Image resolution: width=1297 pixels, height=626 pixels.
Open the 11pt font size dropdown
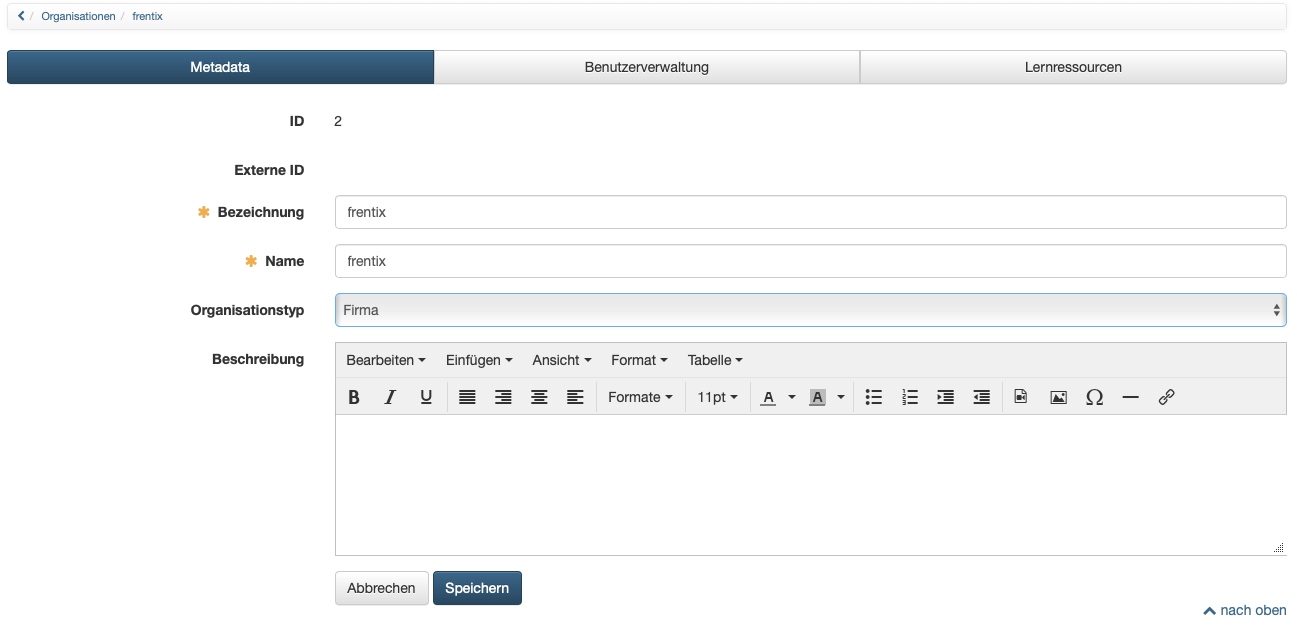point(717,397)
